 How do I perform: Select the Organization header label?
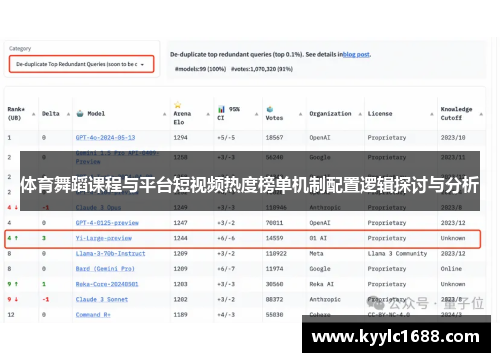(x=330, y=114)
